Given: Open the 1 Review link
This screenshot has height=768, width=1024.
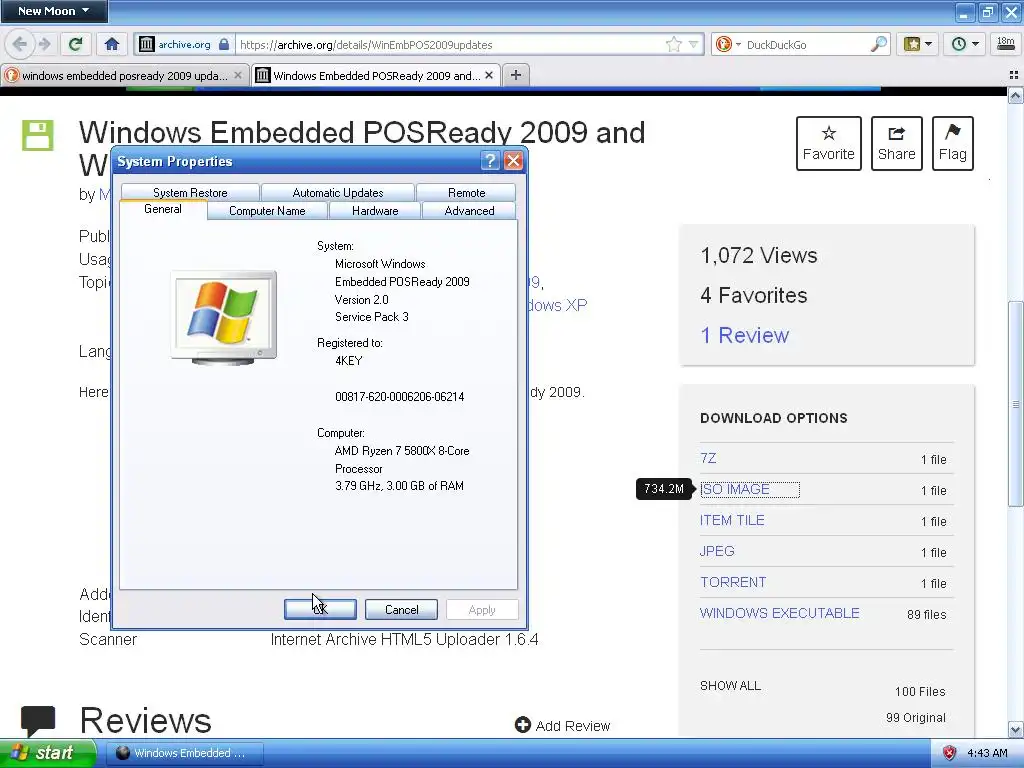Looking at the screenshot, I should [x=744, y=335].
